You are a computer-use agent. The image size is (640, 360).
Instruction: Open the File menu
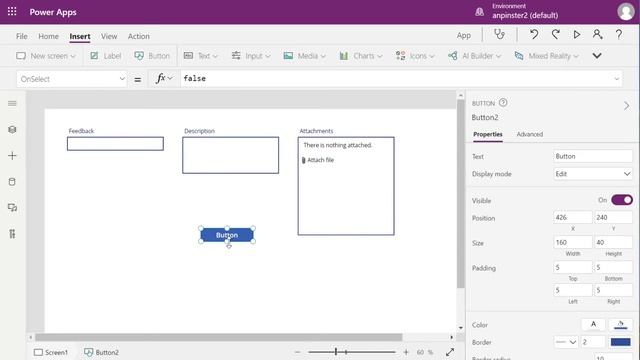tap(22, 36)
